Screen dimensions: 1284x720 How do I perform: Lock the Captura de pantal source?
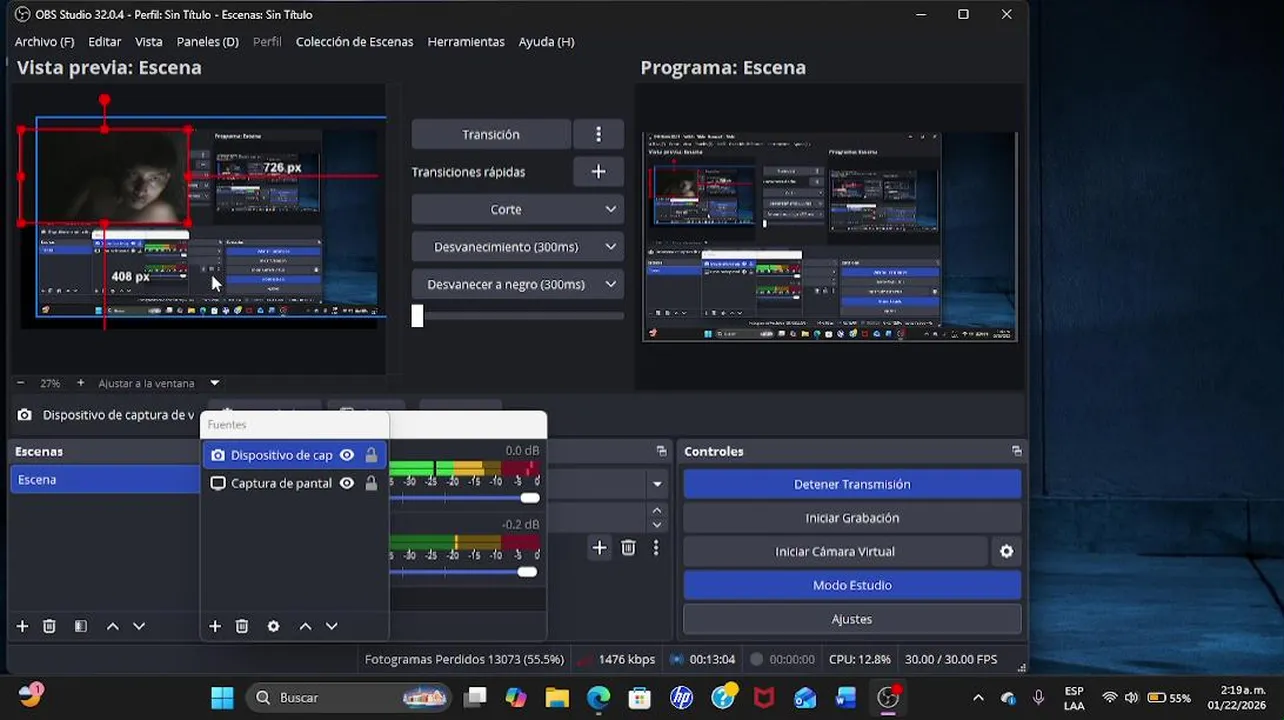(371, 483)
